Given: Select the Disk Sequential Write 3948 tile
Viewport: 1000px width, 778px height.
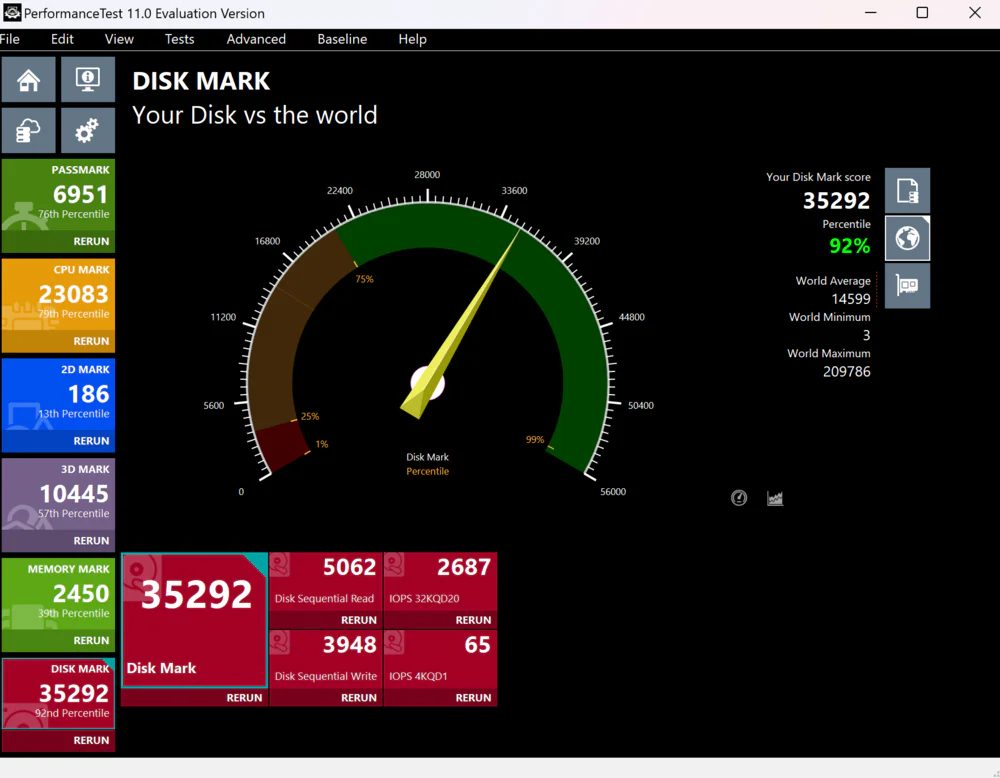Looking at the screenshot, I should (x=326, y=659).
